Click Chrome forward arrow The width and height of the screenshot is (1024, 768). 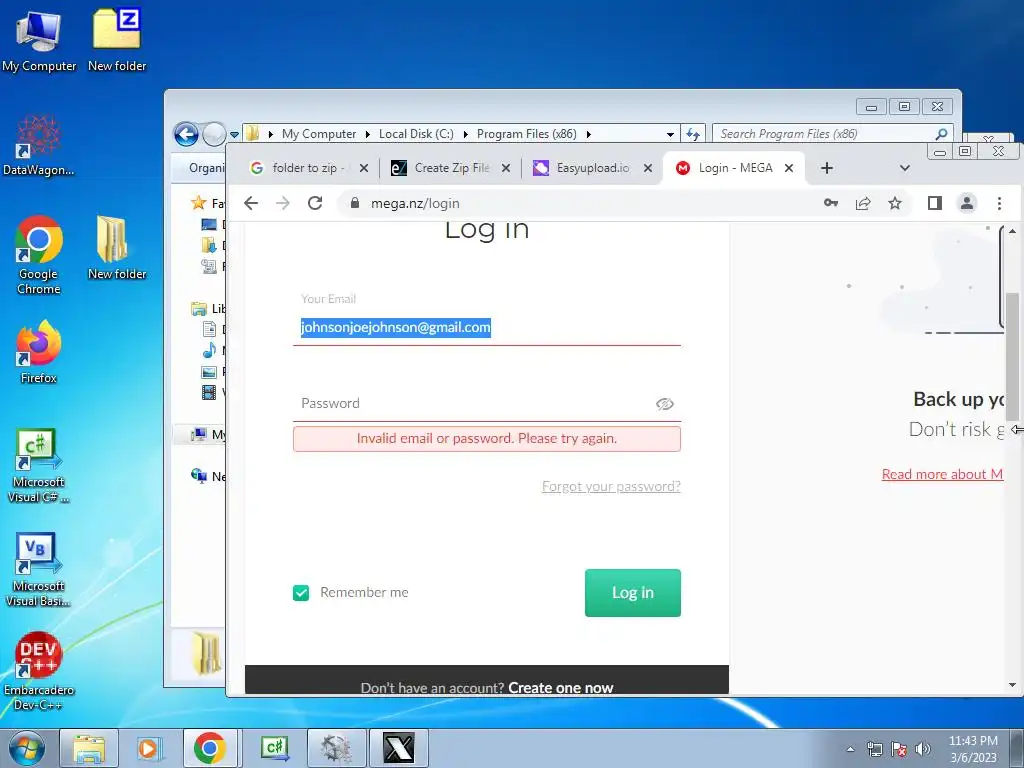point(283,203)
